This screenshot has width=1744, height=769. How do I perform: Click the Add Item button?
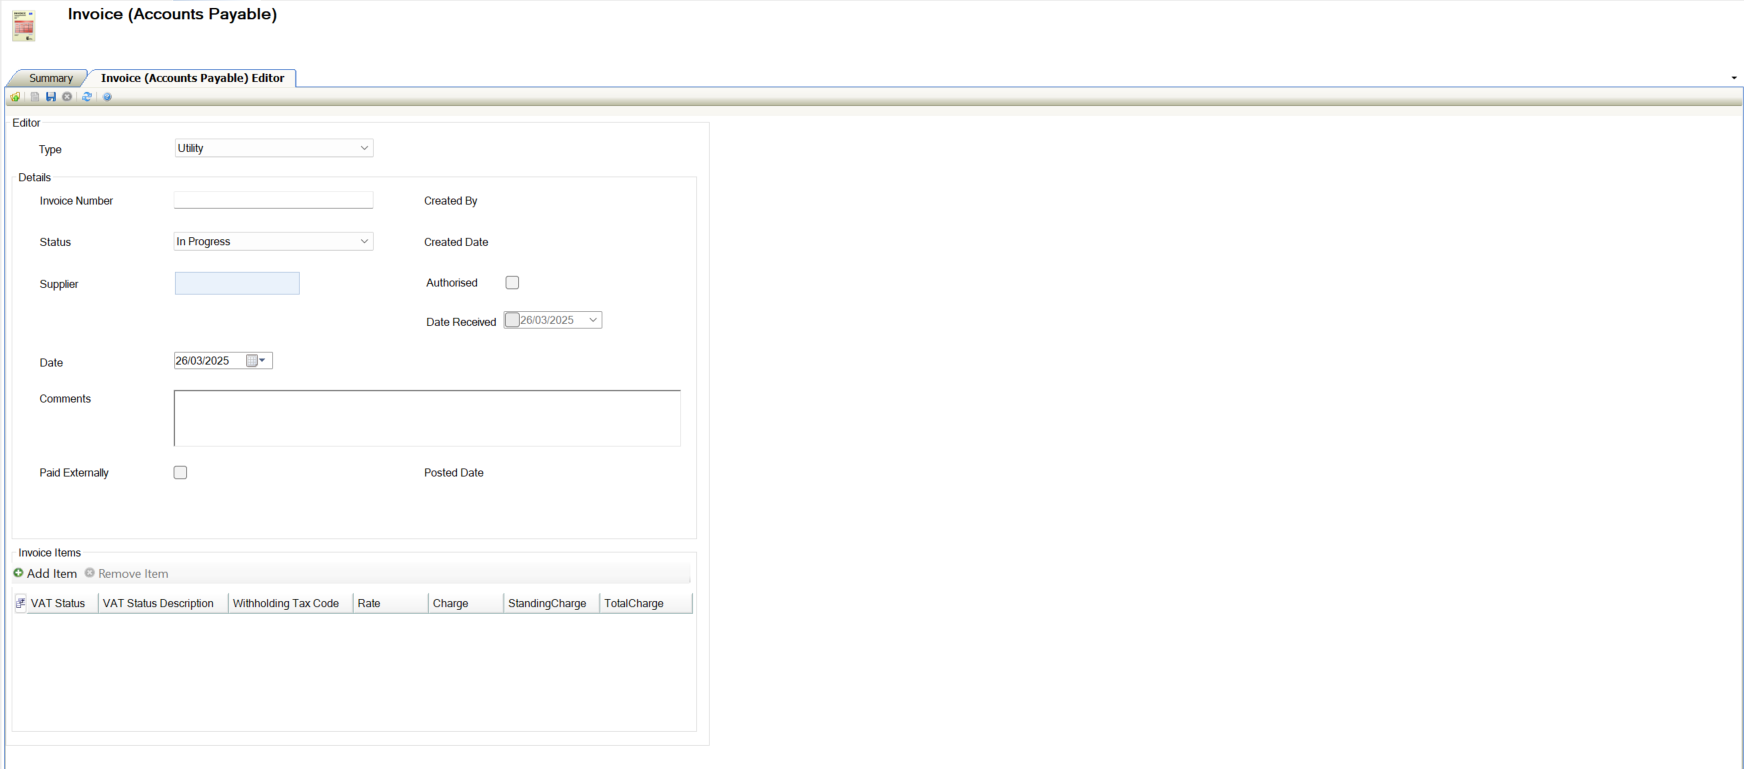45,574
